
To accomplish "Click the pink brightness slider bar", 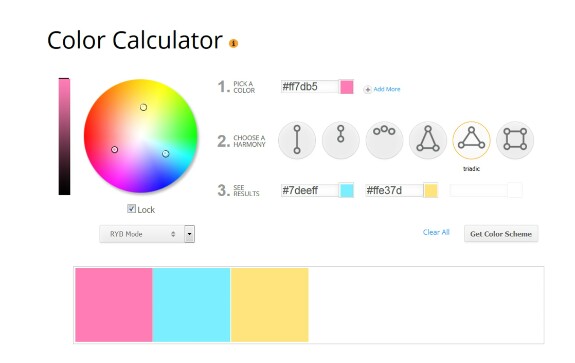I will [64, 136].
